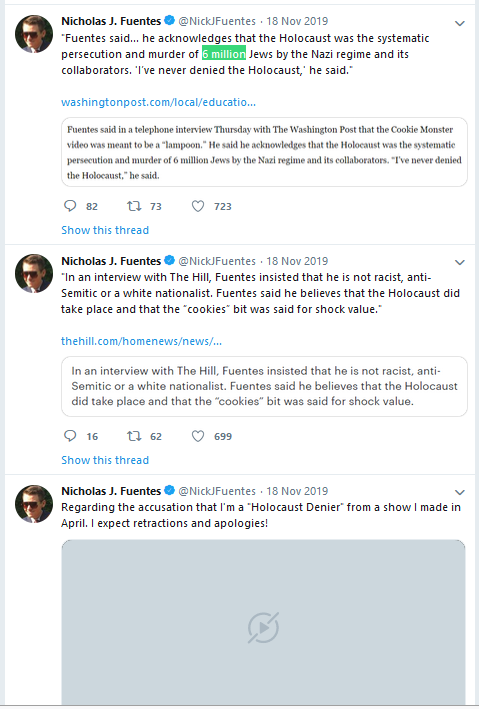Open the washingtonpost.com link
The image size is (479, 709).
tap(158, 102)
